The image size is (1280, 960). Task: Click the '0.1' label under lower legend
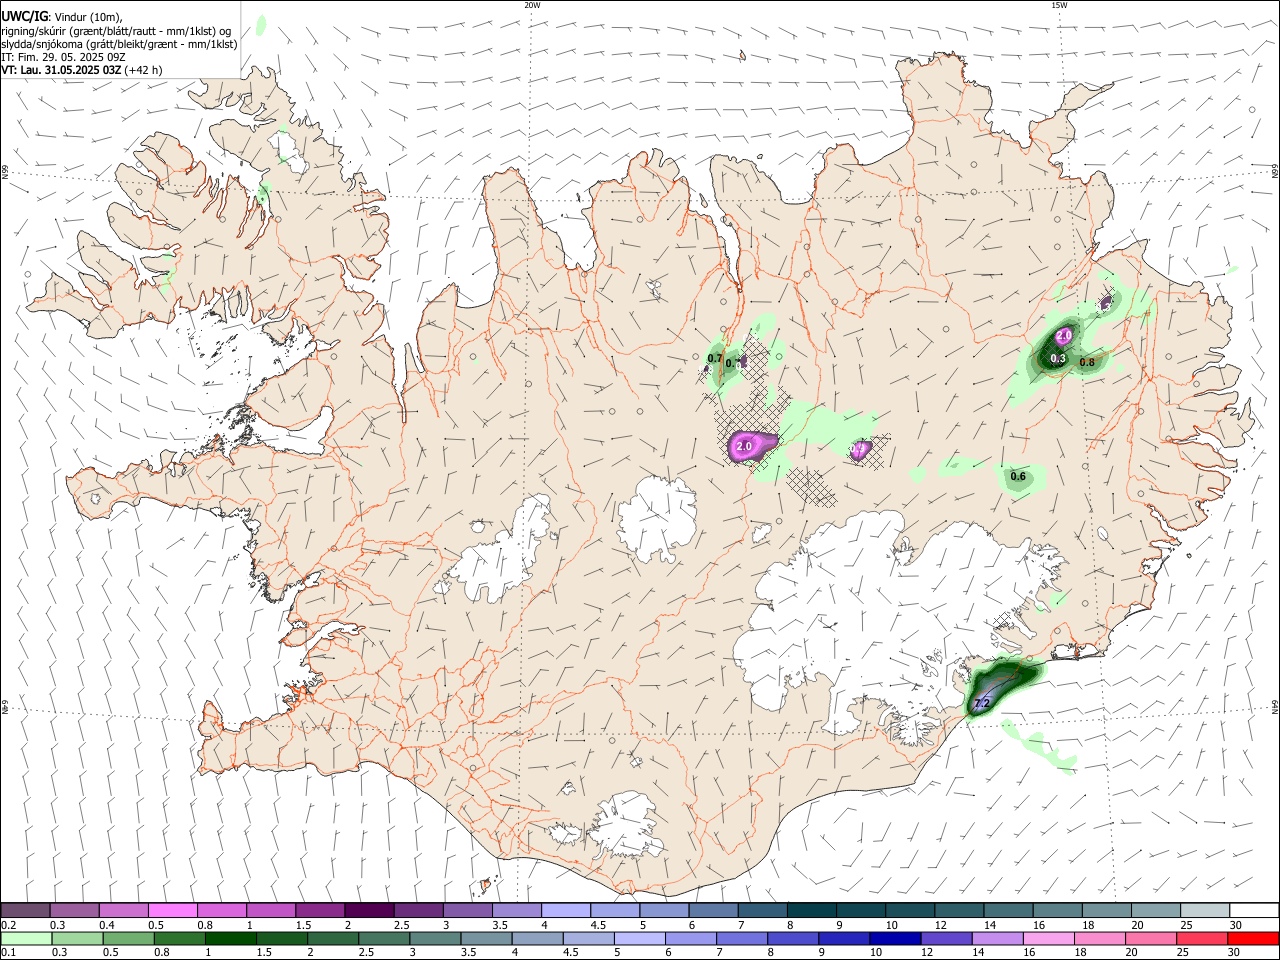(9, 953)
